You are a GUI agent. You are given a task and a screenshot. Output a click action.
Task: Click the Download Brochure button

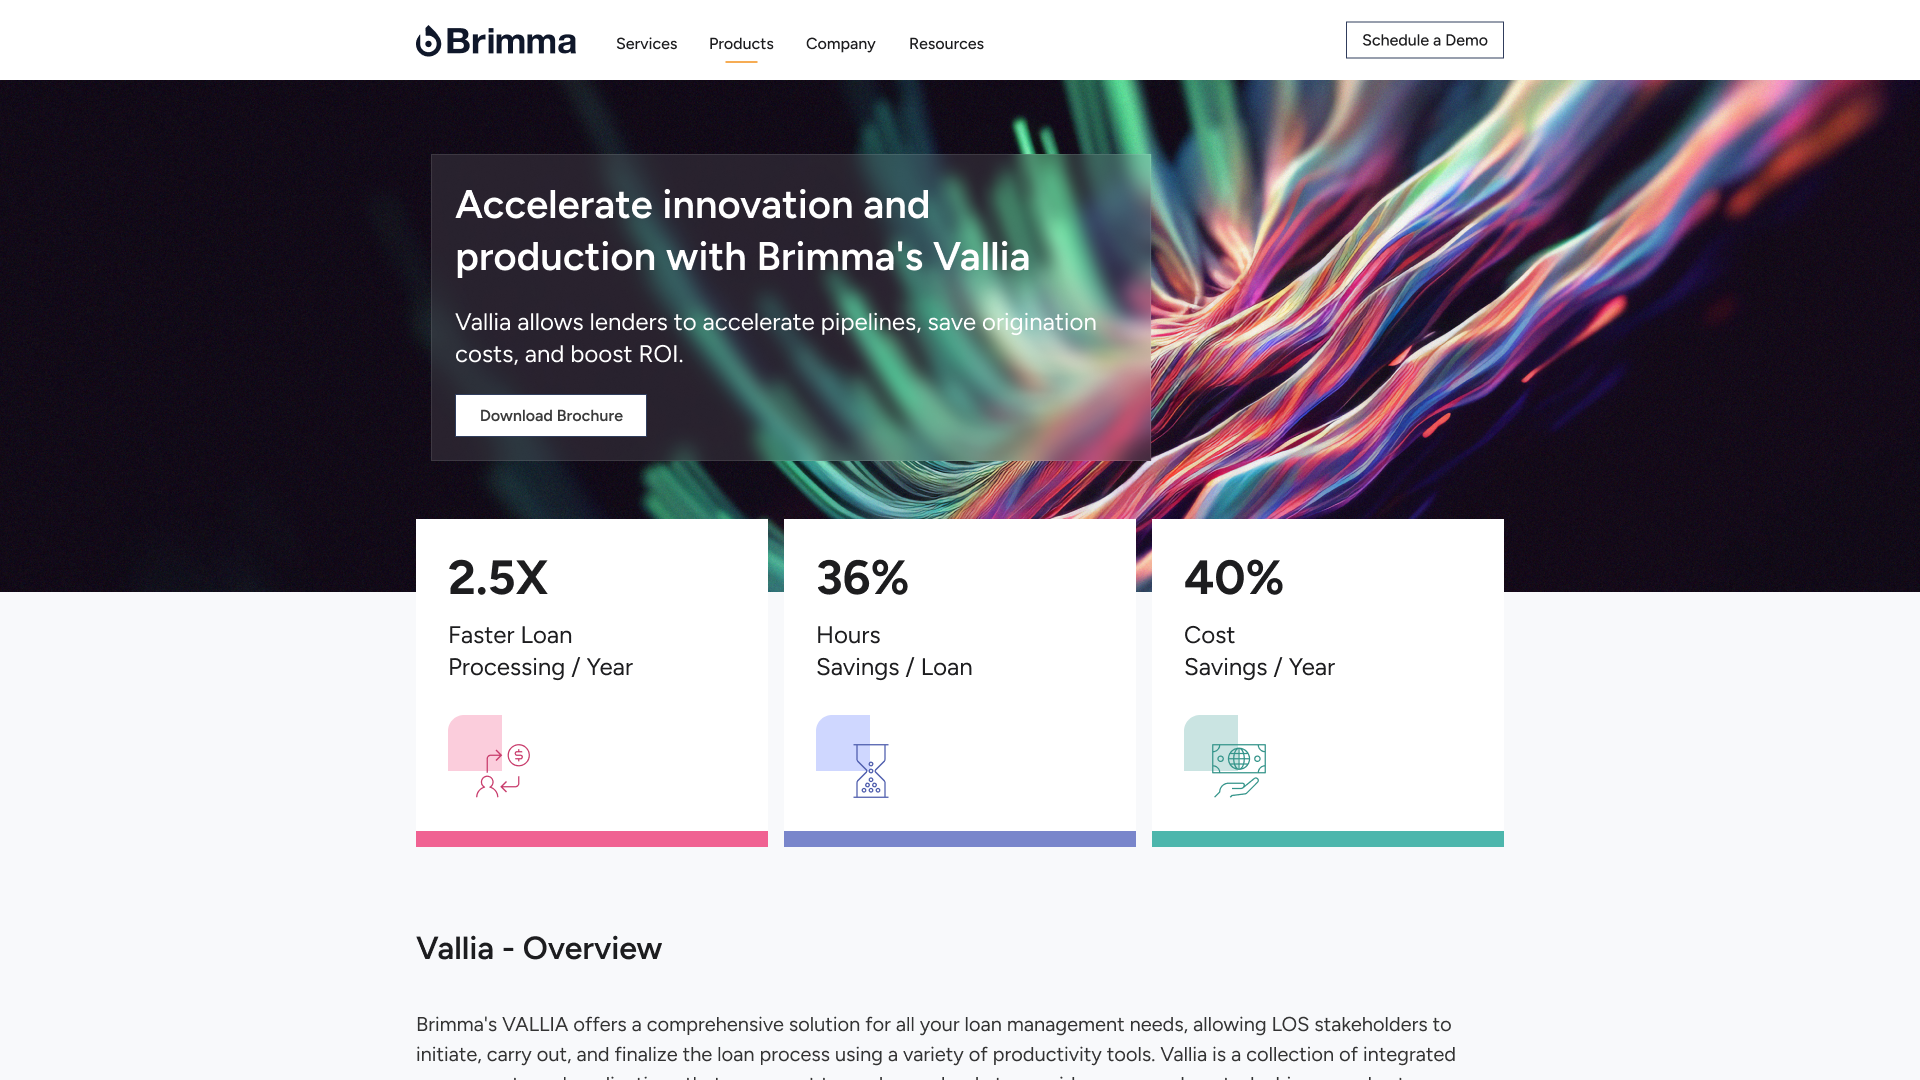tap(551, 416)
